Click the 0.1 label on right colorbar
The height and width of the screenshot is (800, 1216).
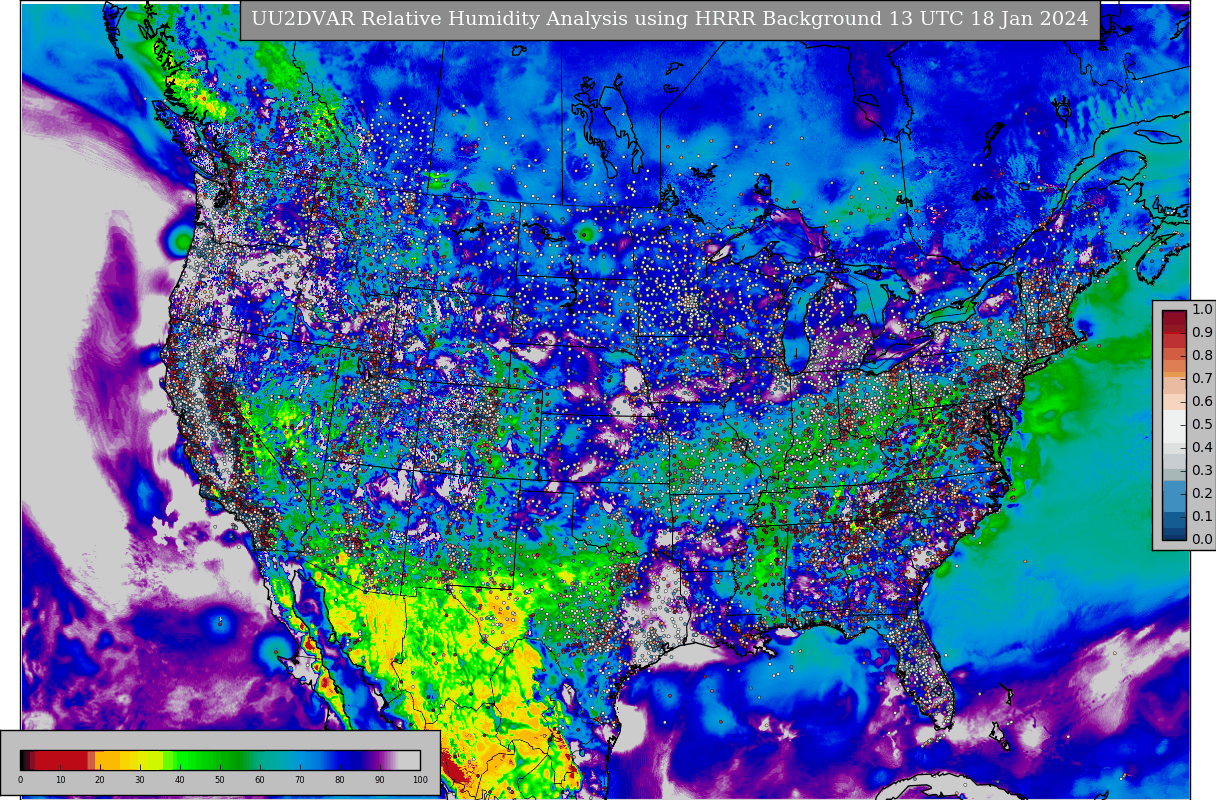(1202, 516)
